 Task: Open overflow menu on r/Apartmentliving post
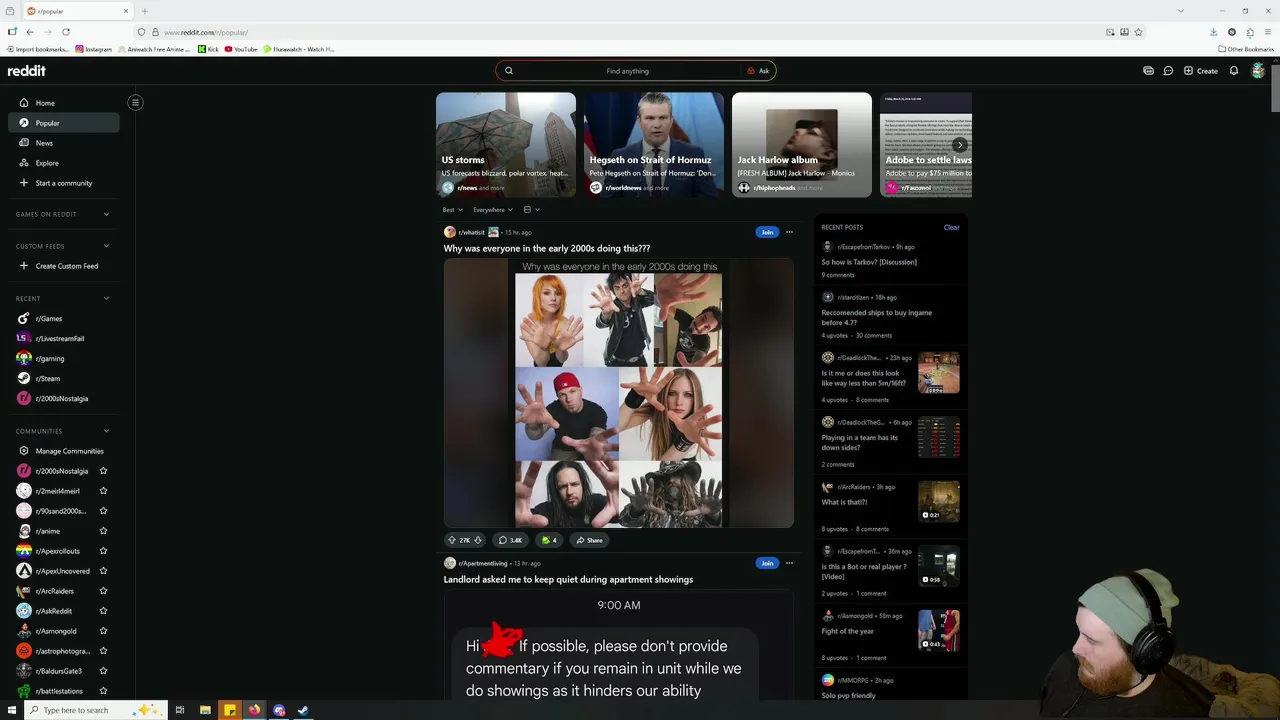coord(789,563)
